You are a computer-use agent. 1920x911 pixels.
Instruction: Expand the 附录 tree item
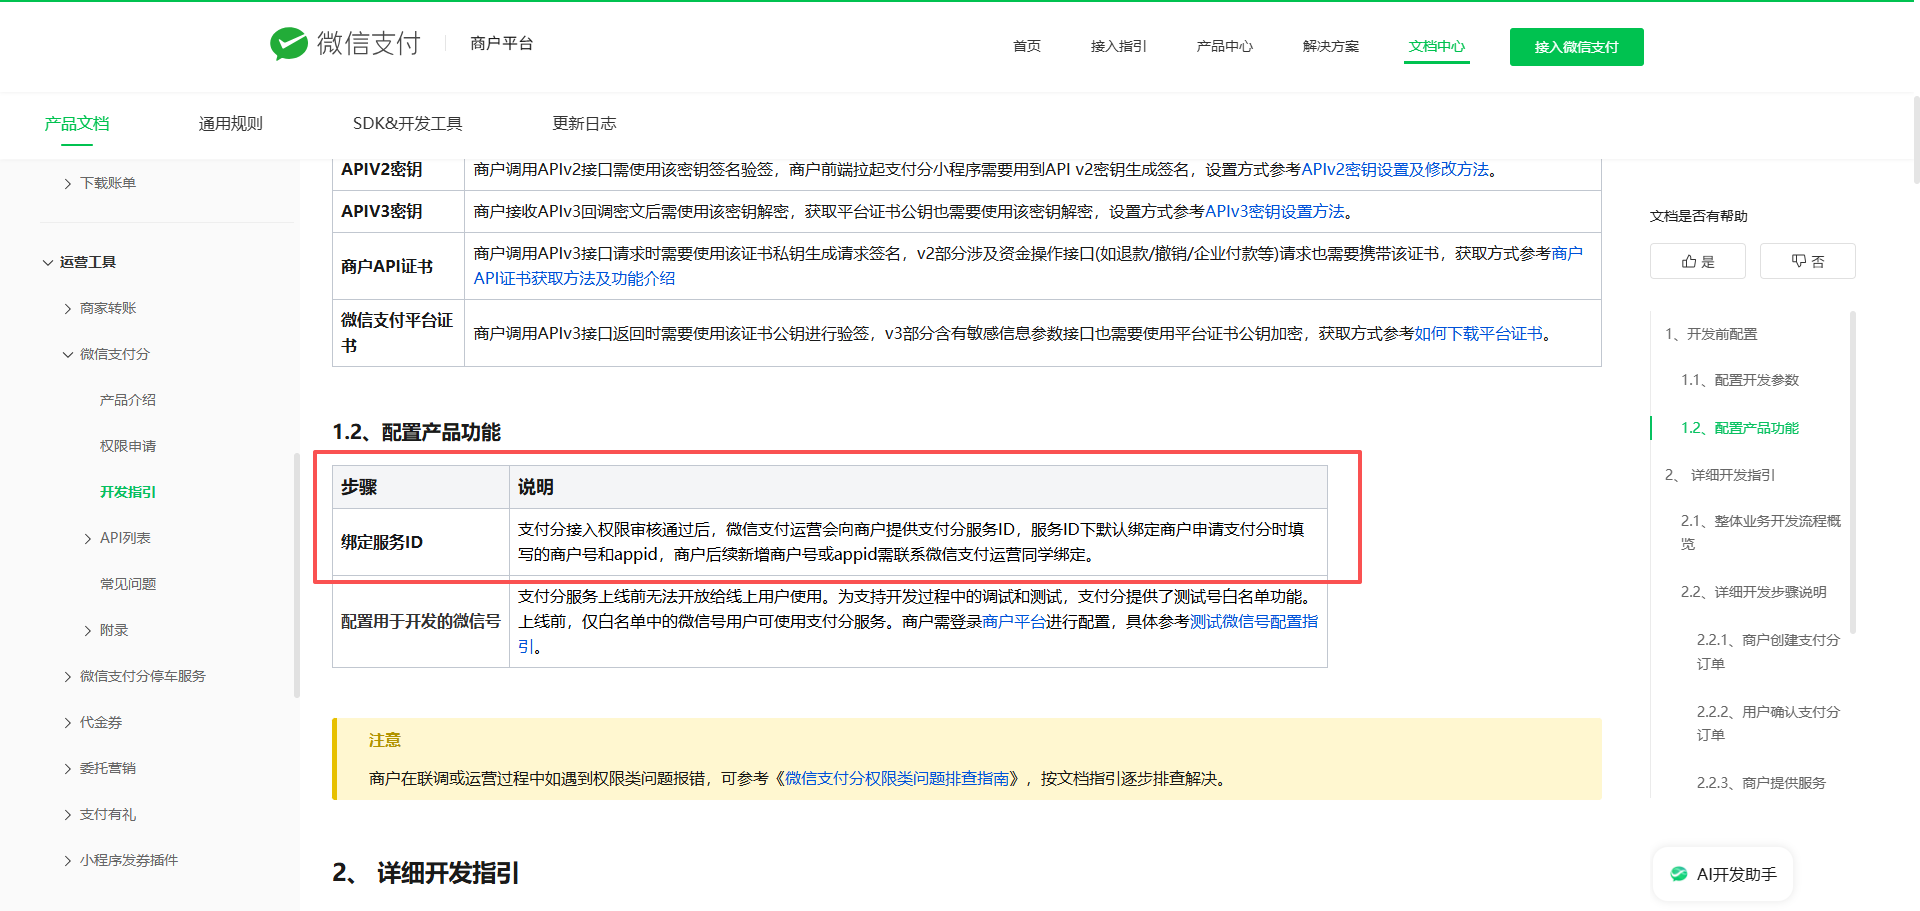[88, 630]
